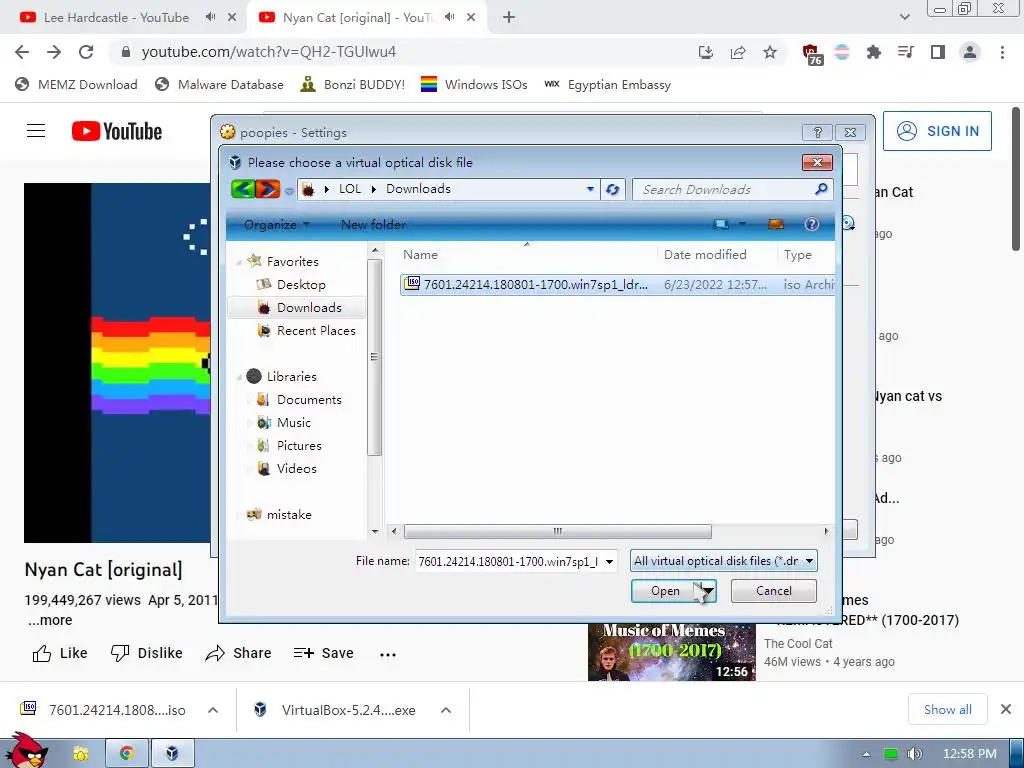Click the LOL breadcrumb in address bar
Viewport: 1024px width, 768px height.
point(349,189)
